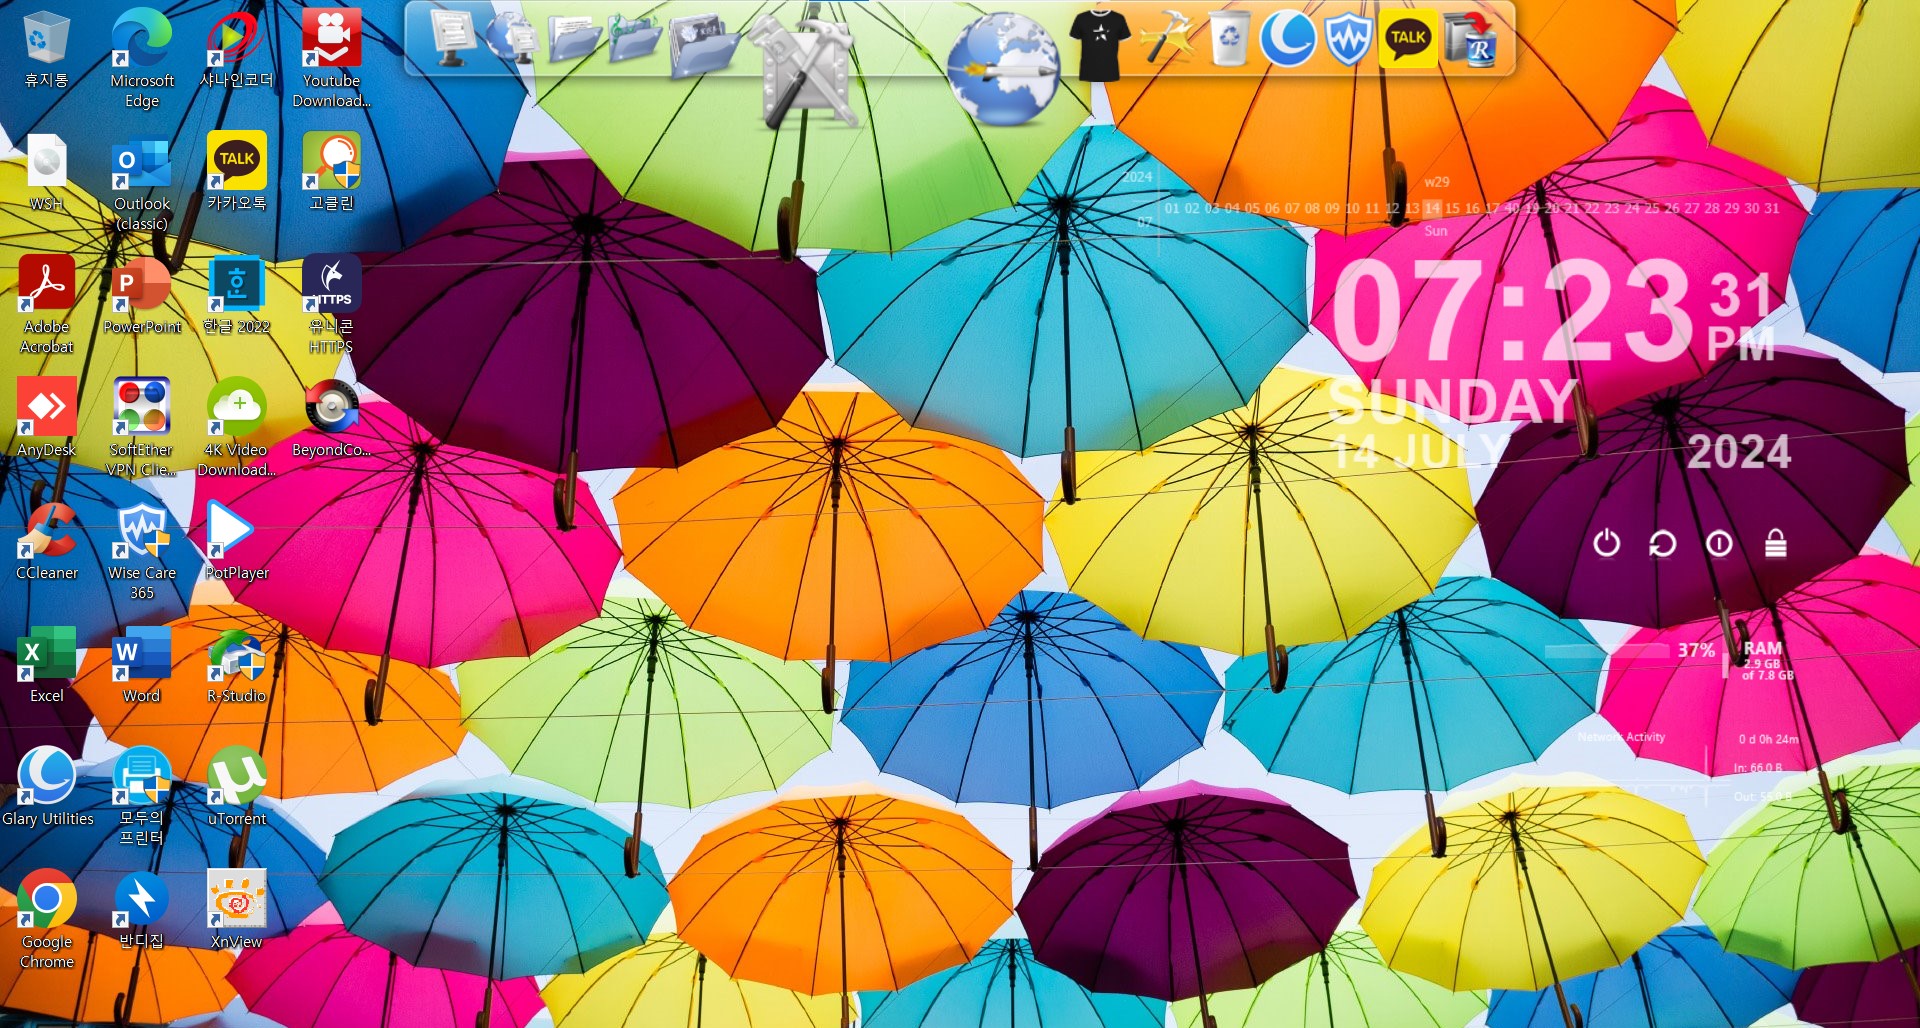The image size is (1920, 1028).
Task: Open the 한글 2022 shortcut
Action: 237,295
